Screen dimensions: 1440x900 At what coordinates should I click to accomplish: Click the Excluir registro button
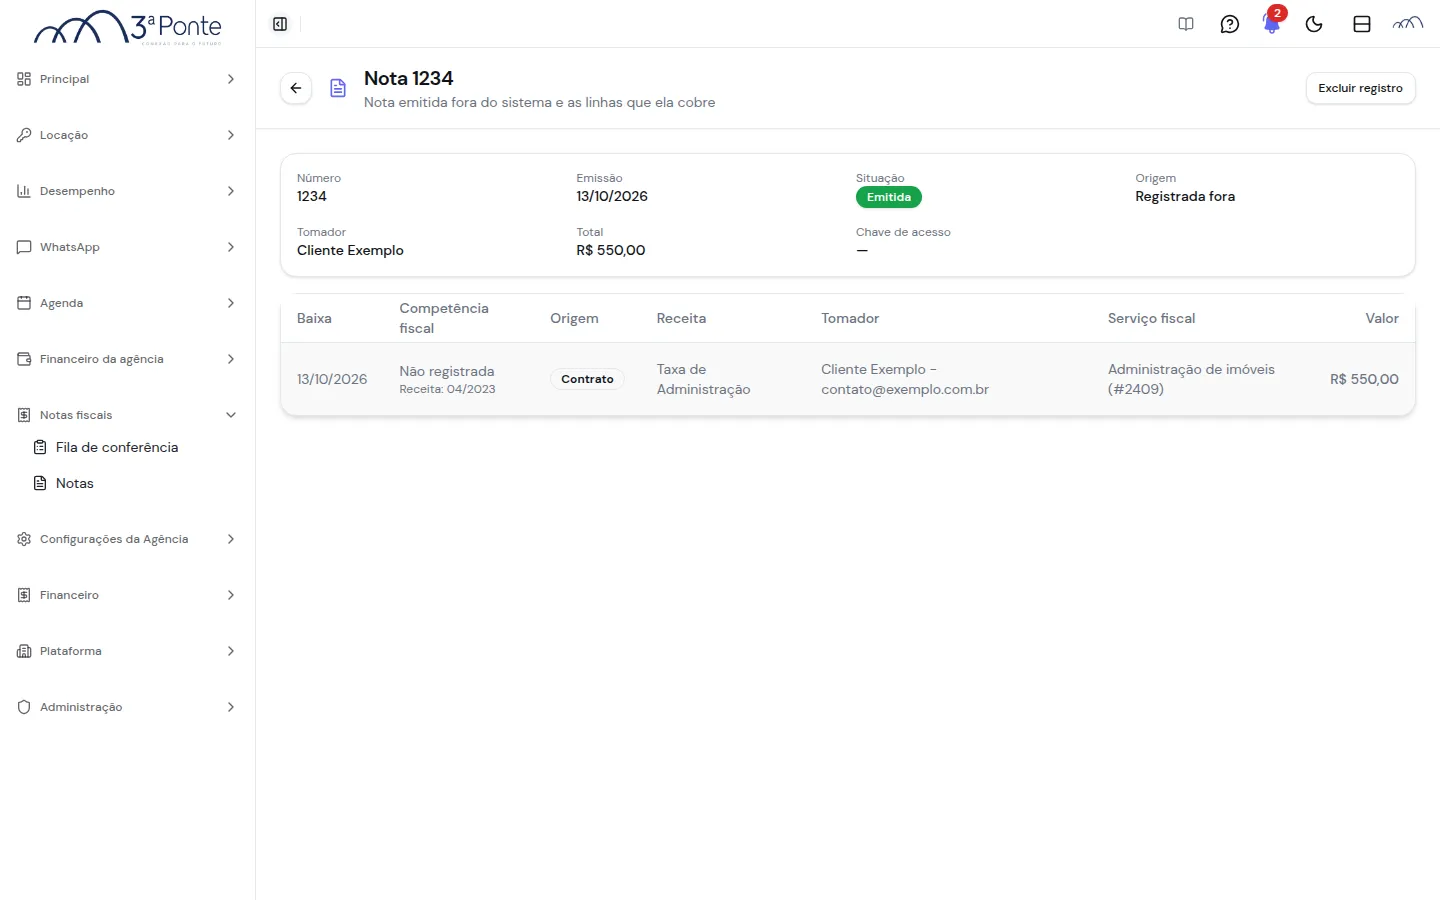1360,88
